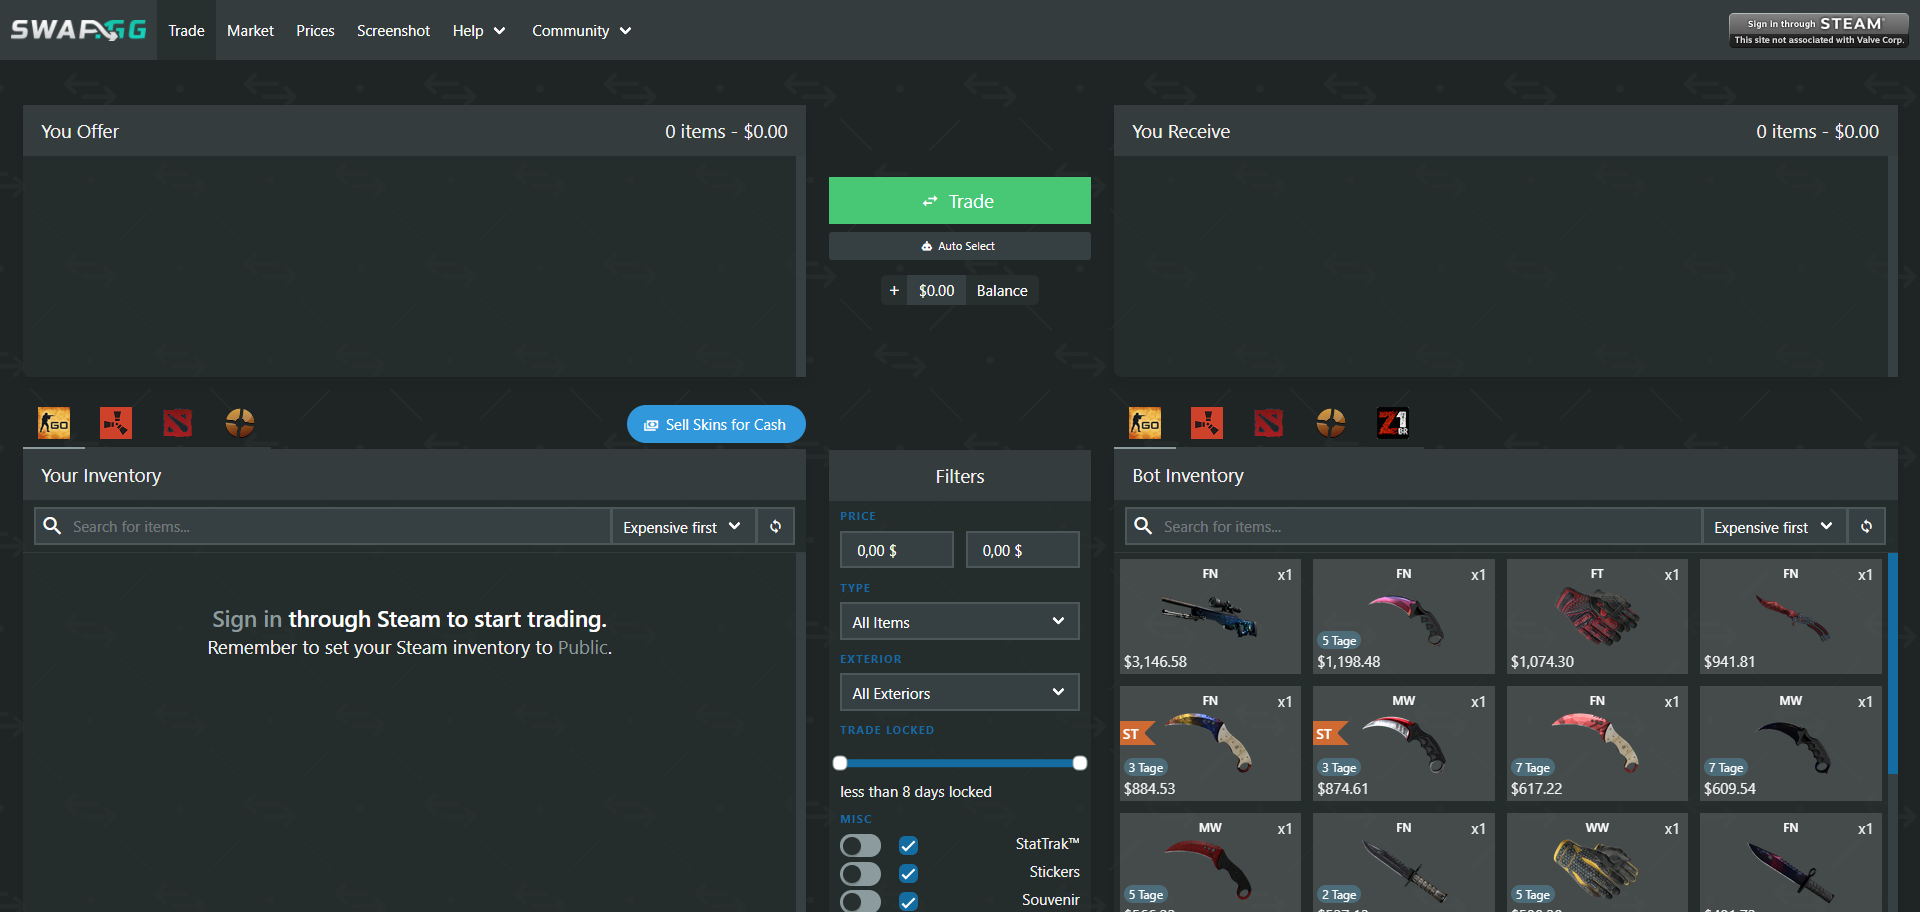This screenshot has width=1920, height=912.
Task: Select Rust icon above Bot Inventory
Action: tap(1207, 423)
